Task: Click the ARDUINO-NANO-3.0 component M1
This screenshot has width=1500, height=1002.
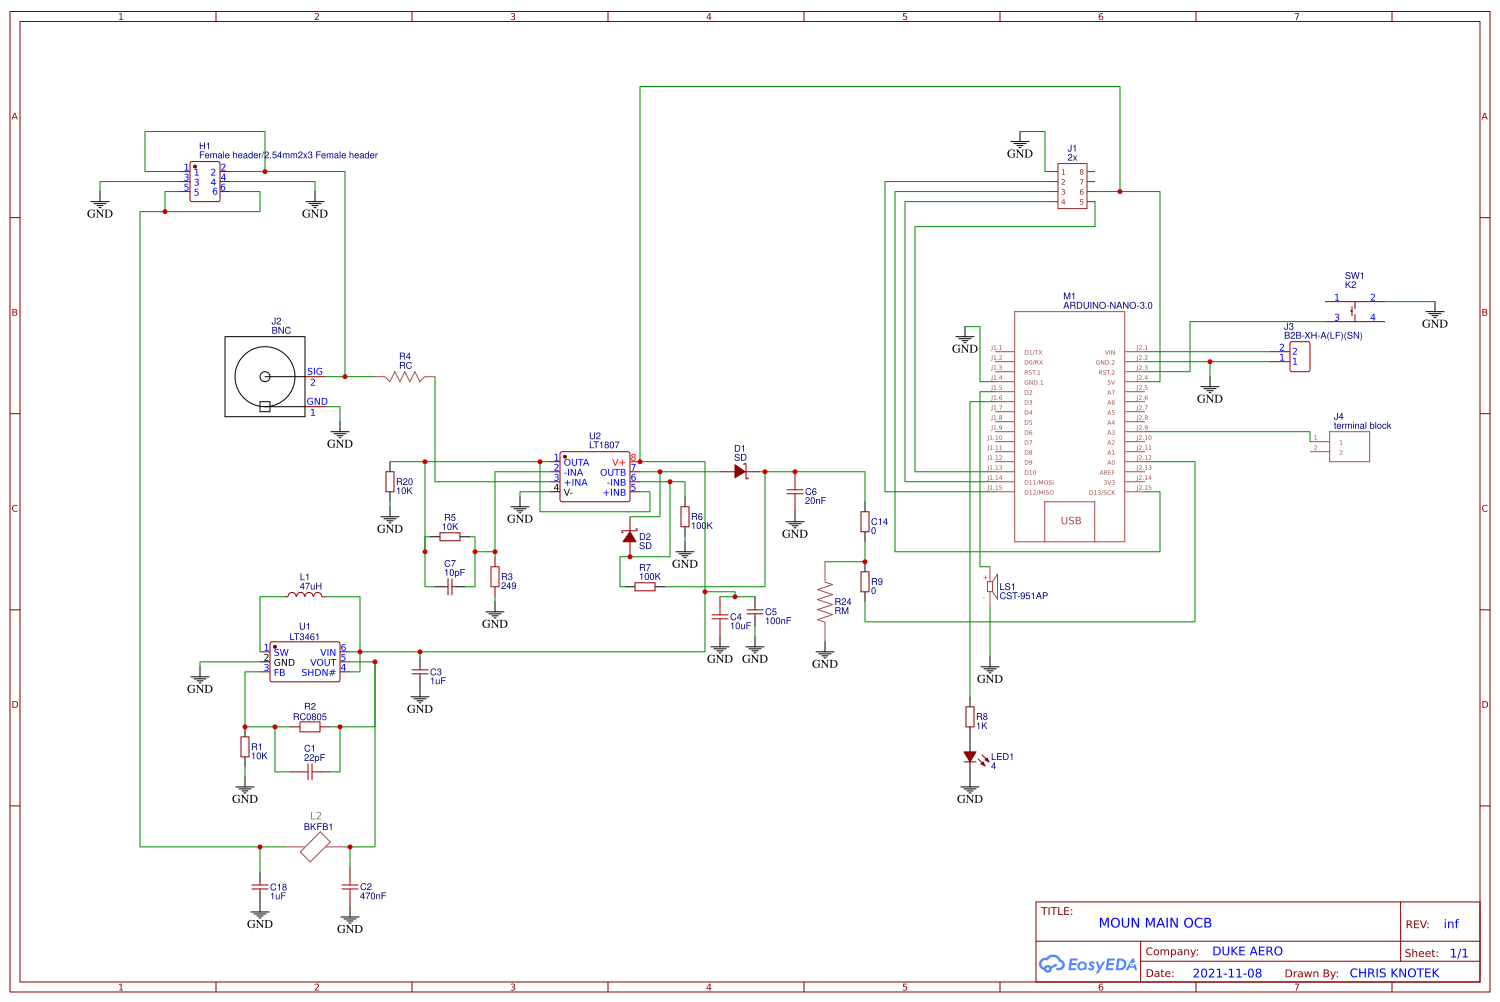Action: [x=1069, y=420]
